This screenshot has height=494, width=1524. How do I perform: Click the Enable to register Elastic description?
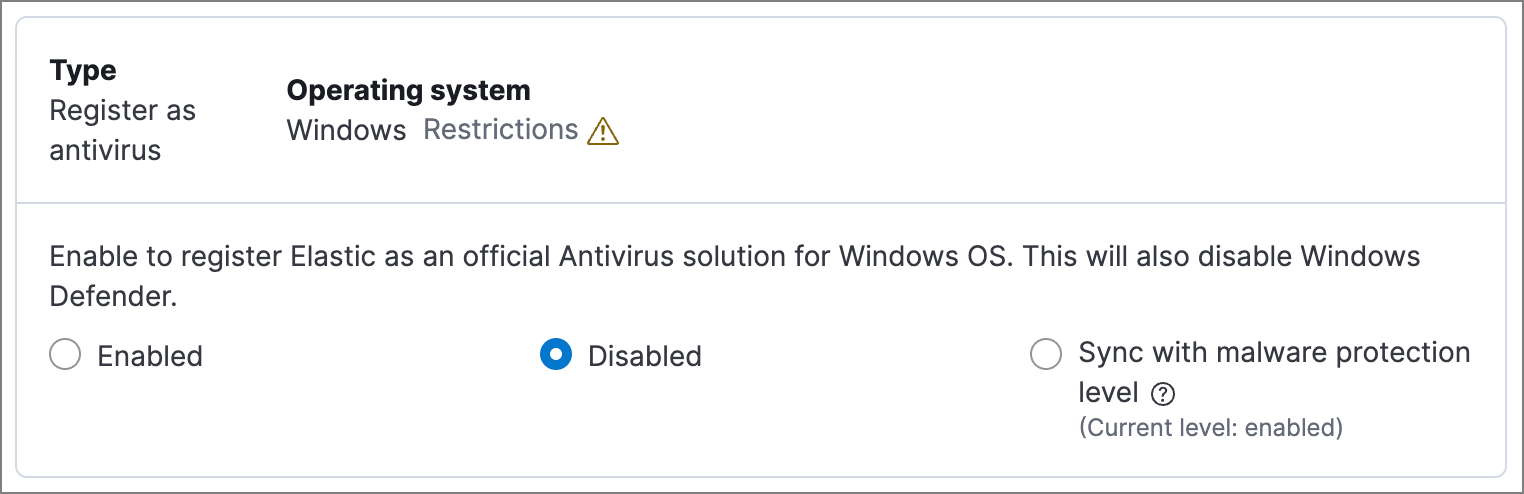400,256
